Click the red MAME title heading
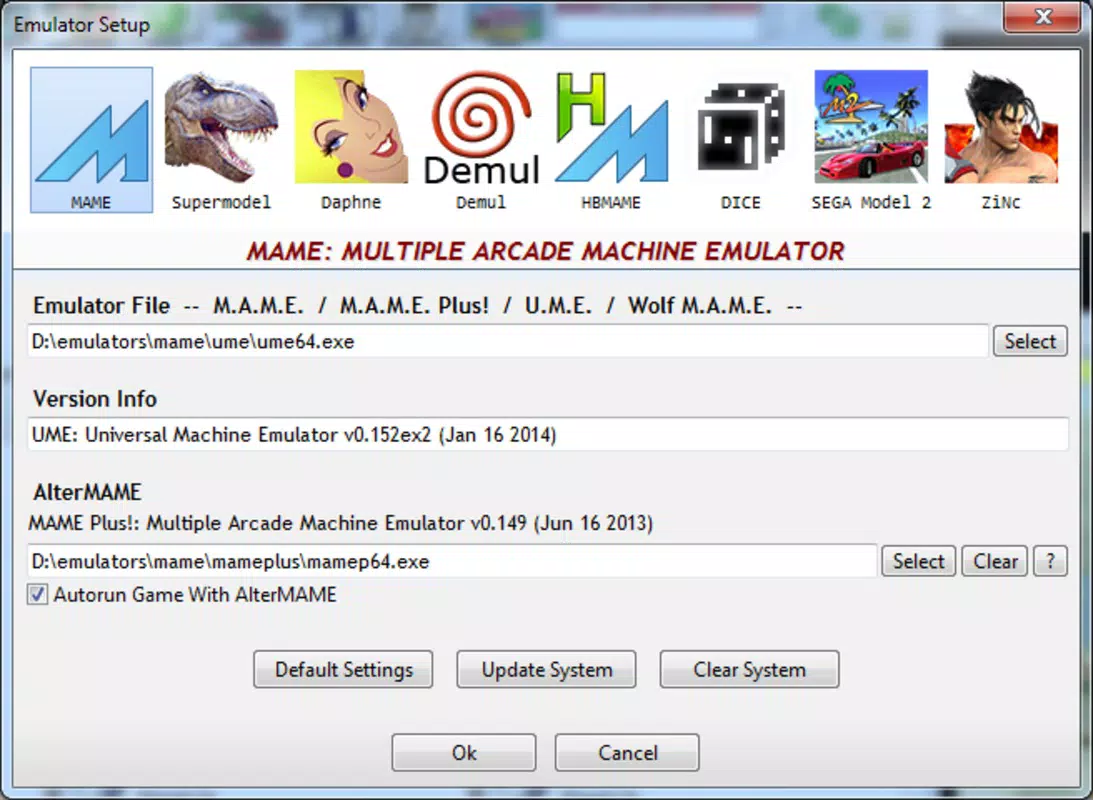This screenshot has height=800, width=1093. pos(546,251)
